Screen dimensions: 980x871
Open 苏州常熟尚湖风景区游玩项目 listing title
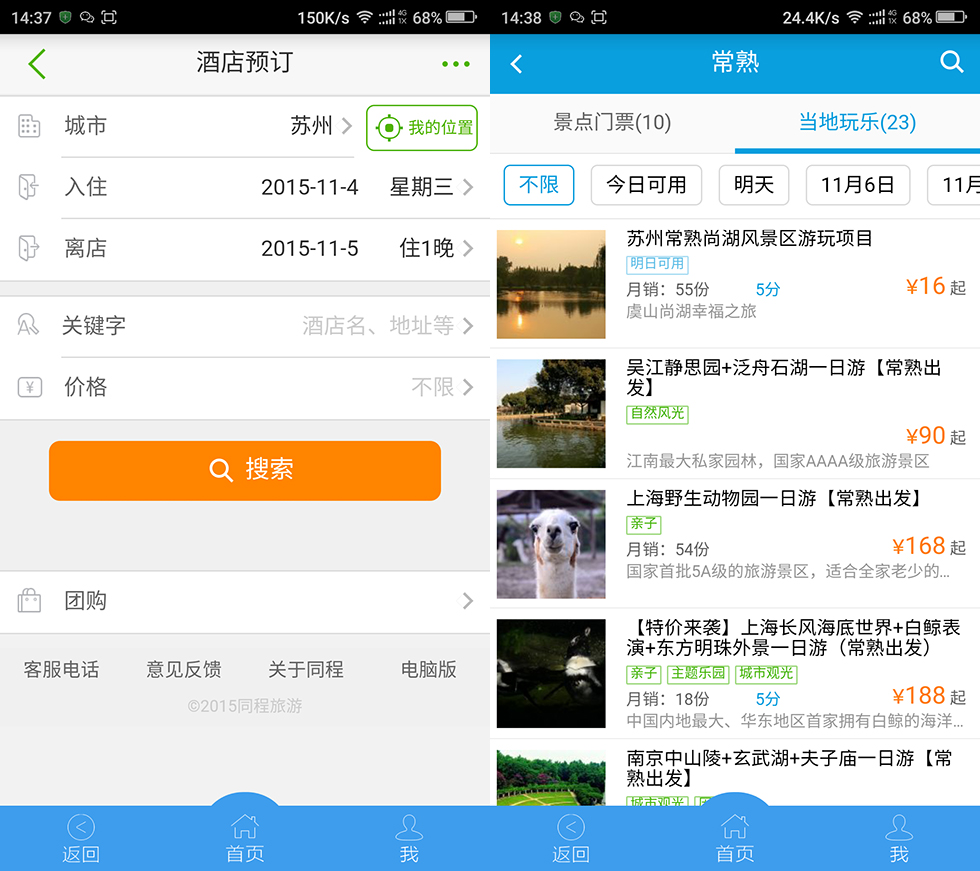coord(749,238)
